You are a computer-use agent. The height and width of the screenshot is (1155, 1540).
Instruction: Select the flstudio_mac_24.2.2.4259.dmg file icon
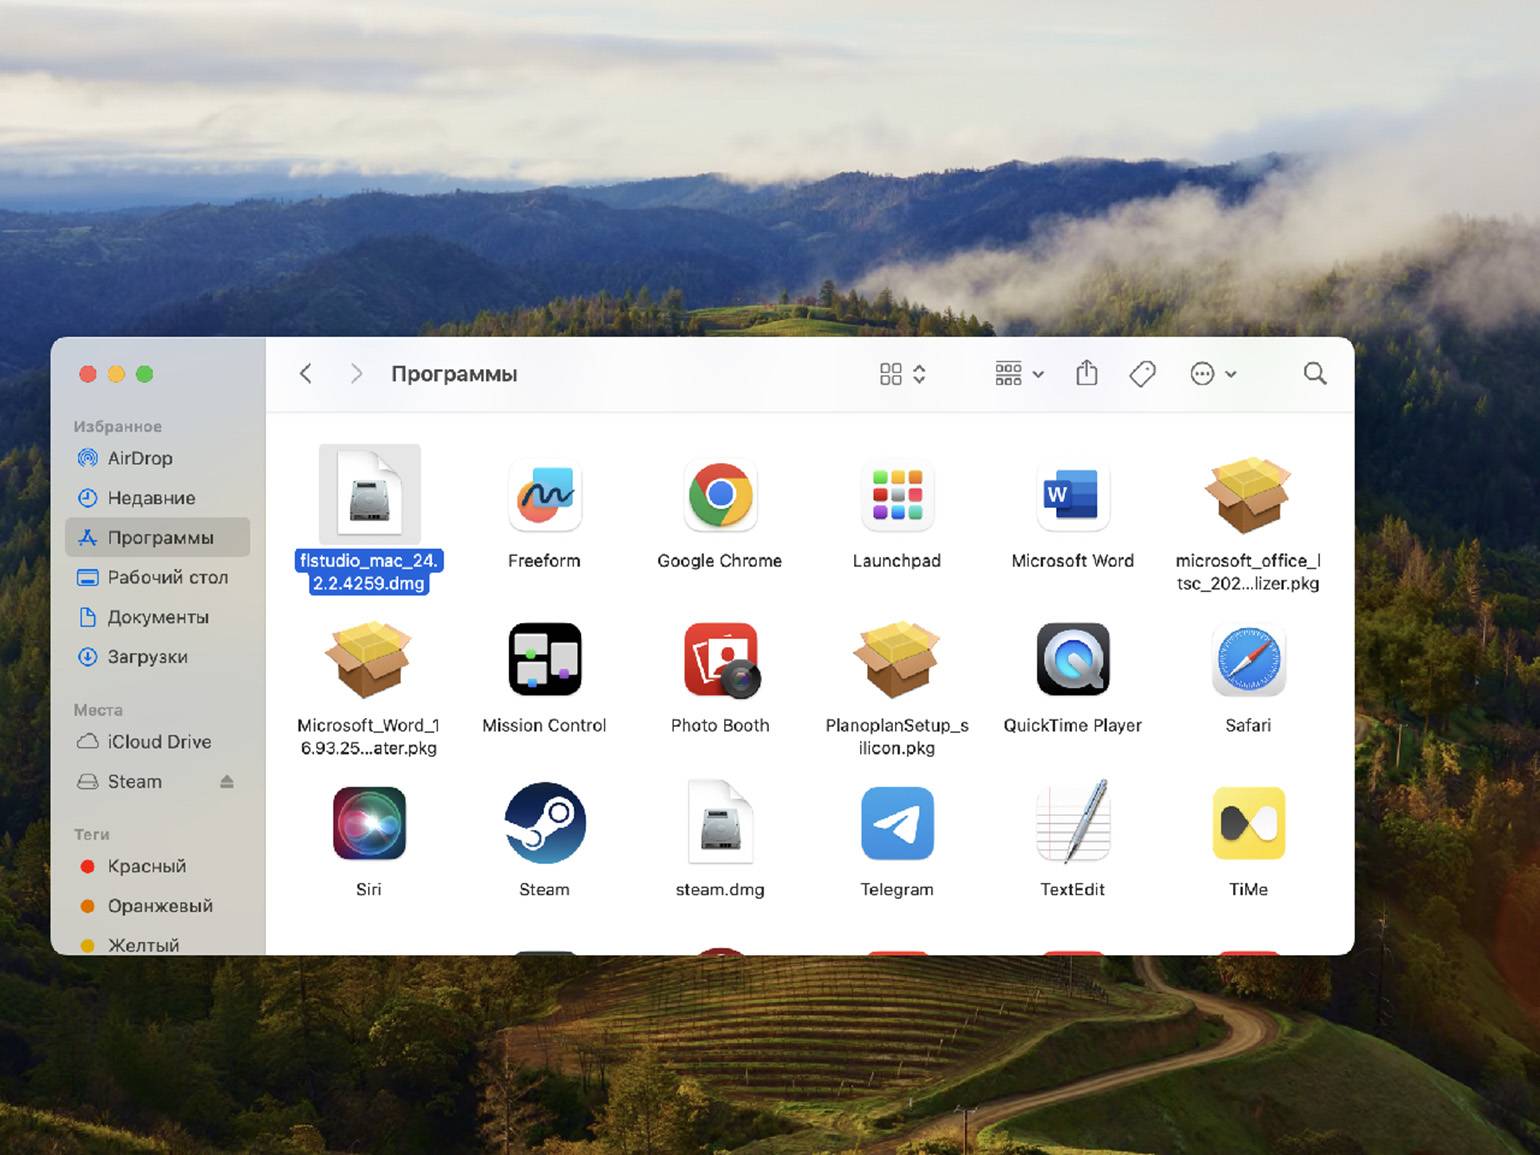[369, 494]
